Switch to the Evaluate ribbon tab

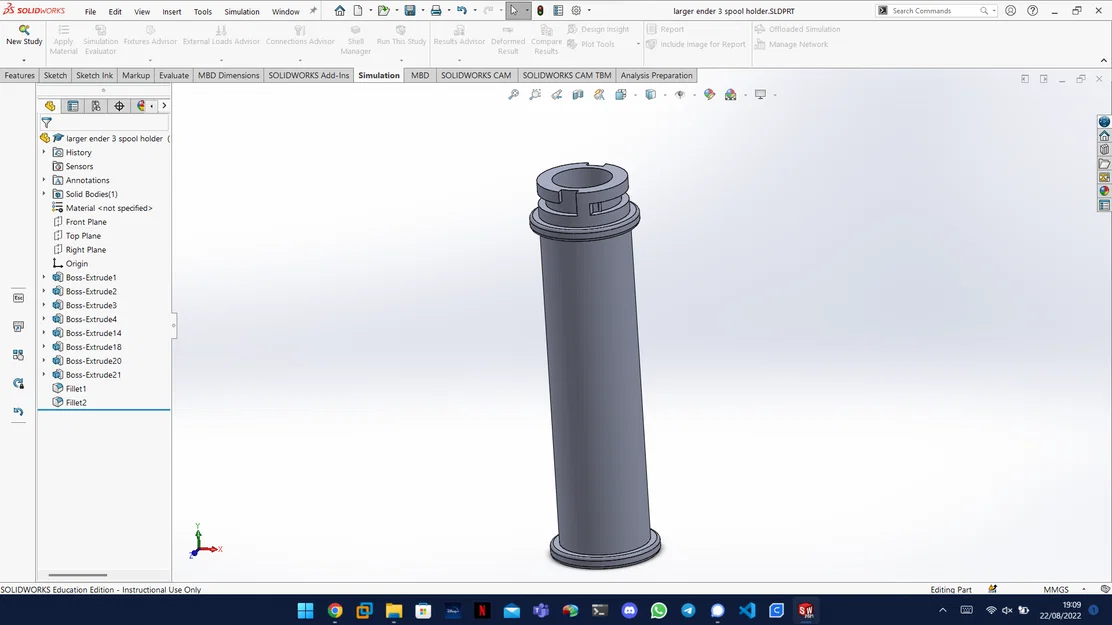click(173, 75)
